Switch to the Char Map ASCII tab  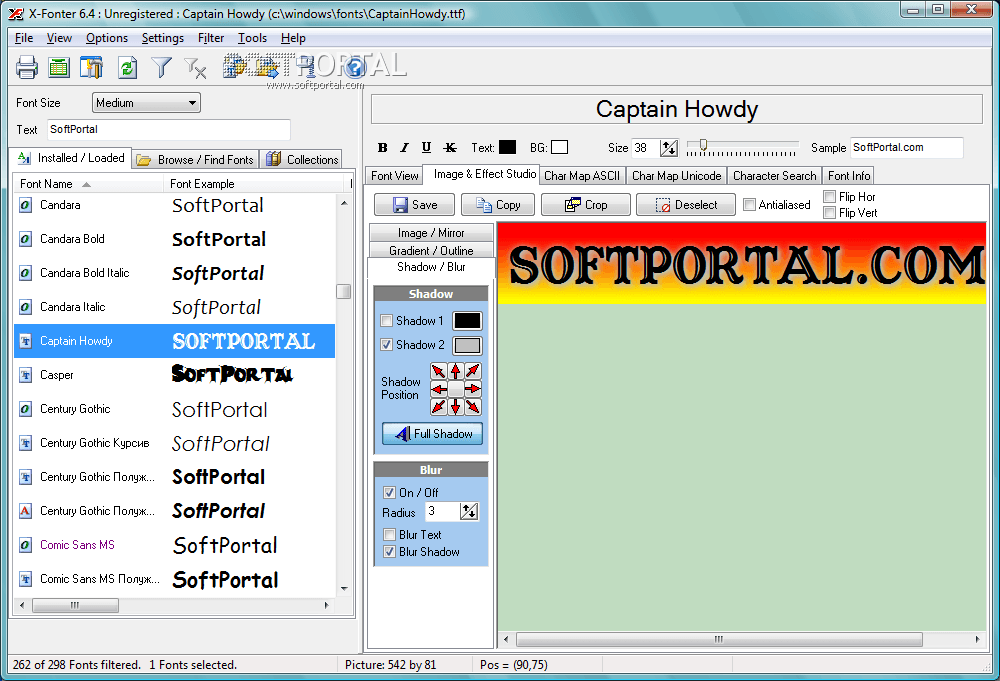pos(582,176)
